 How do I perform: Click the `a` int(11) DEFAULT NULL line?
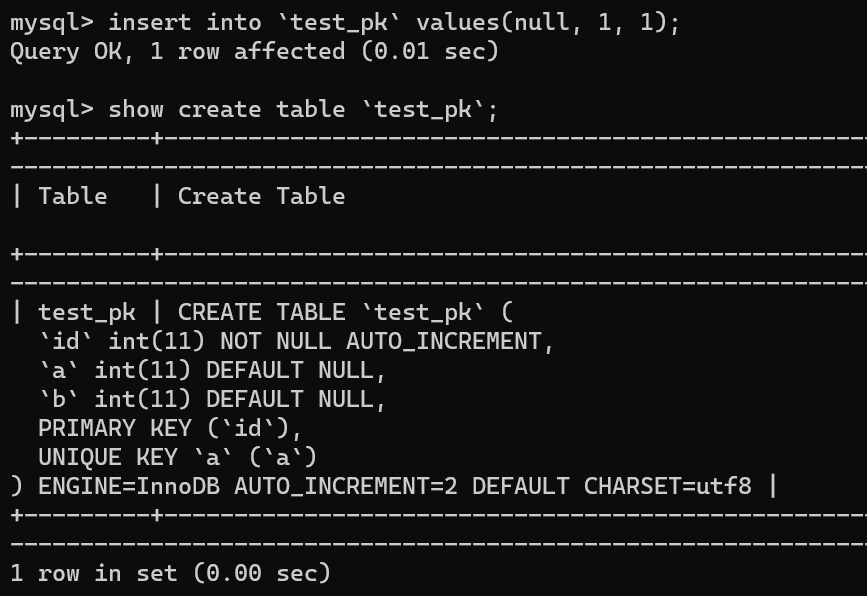coord(211,370)
